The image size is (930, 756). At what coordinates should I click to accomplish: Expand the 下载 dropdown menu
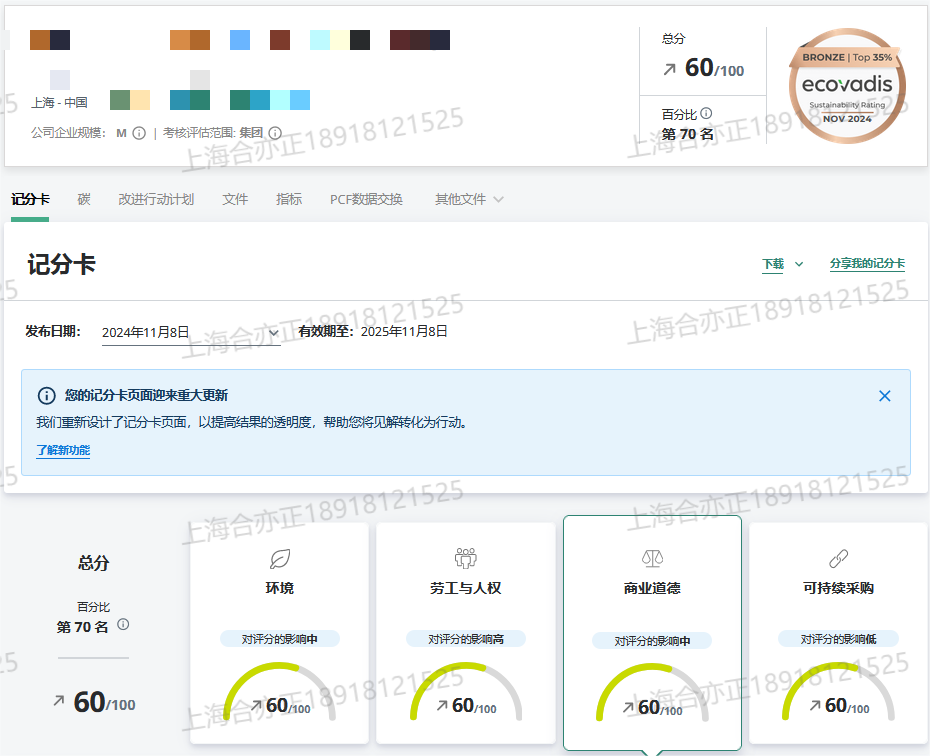point(782,264)
